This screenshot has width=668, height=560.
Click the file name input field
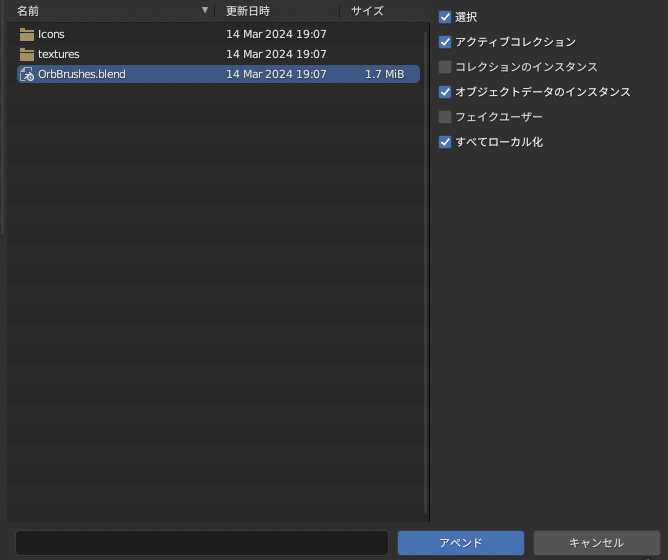[x=202, y=543]
